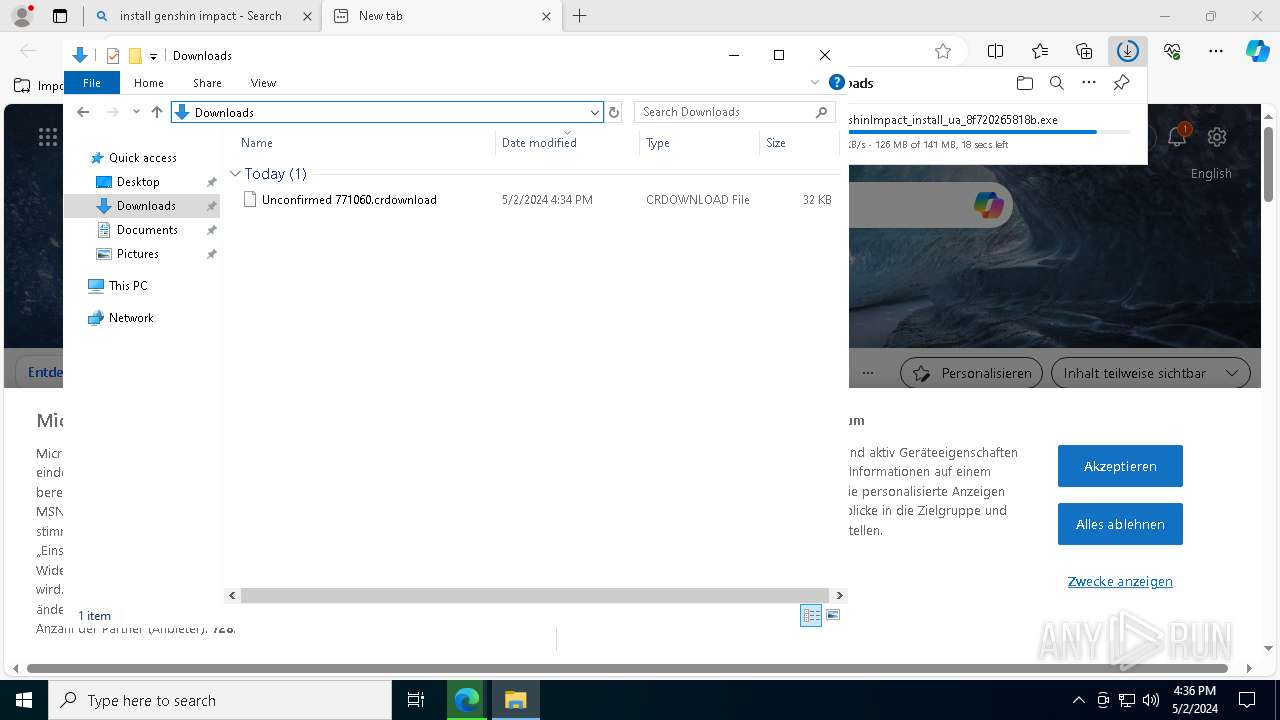Click the Edge favorites star icon

(x=943, y=52)
